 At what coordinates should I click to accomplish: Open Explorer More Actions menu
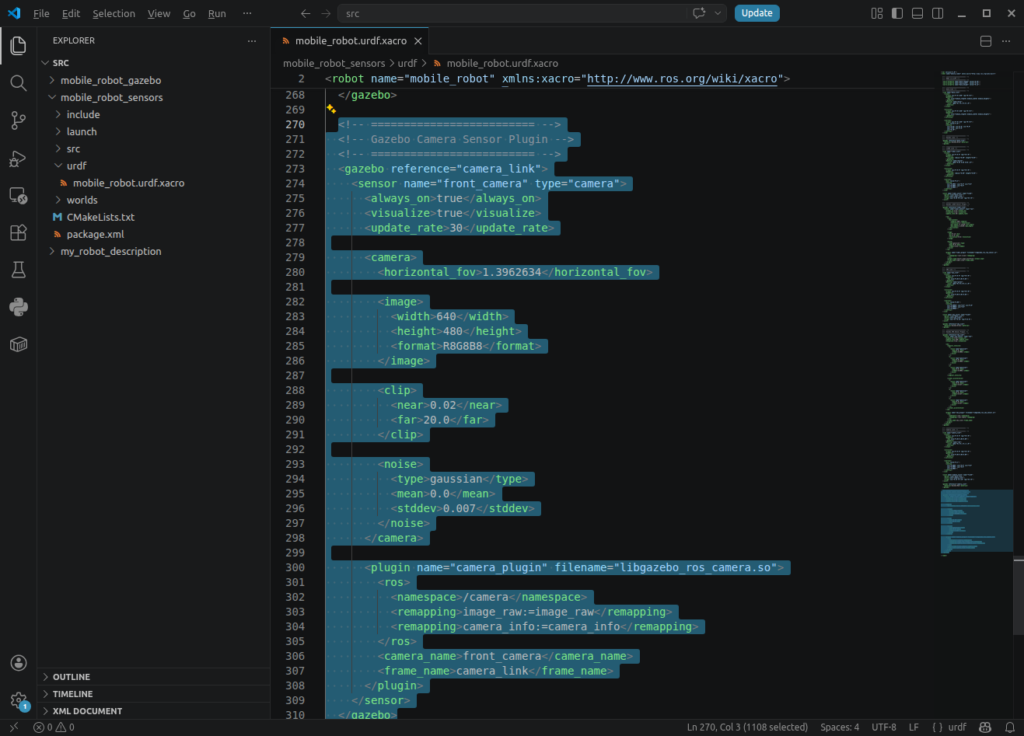coord(251,41)
